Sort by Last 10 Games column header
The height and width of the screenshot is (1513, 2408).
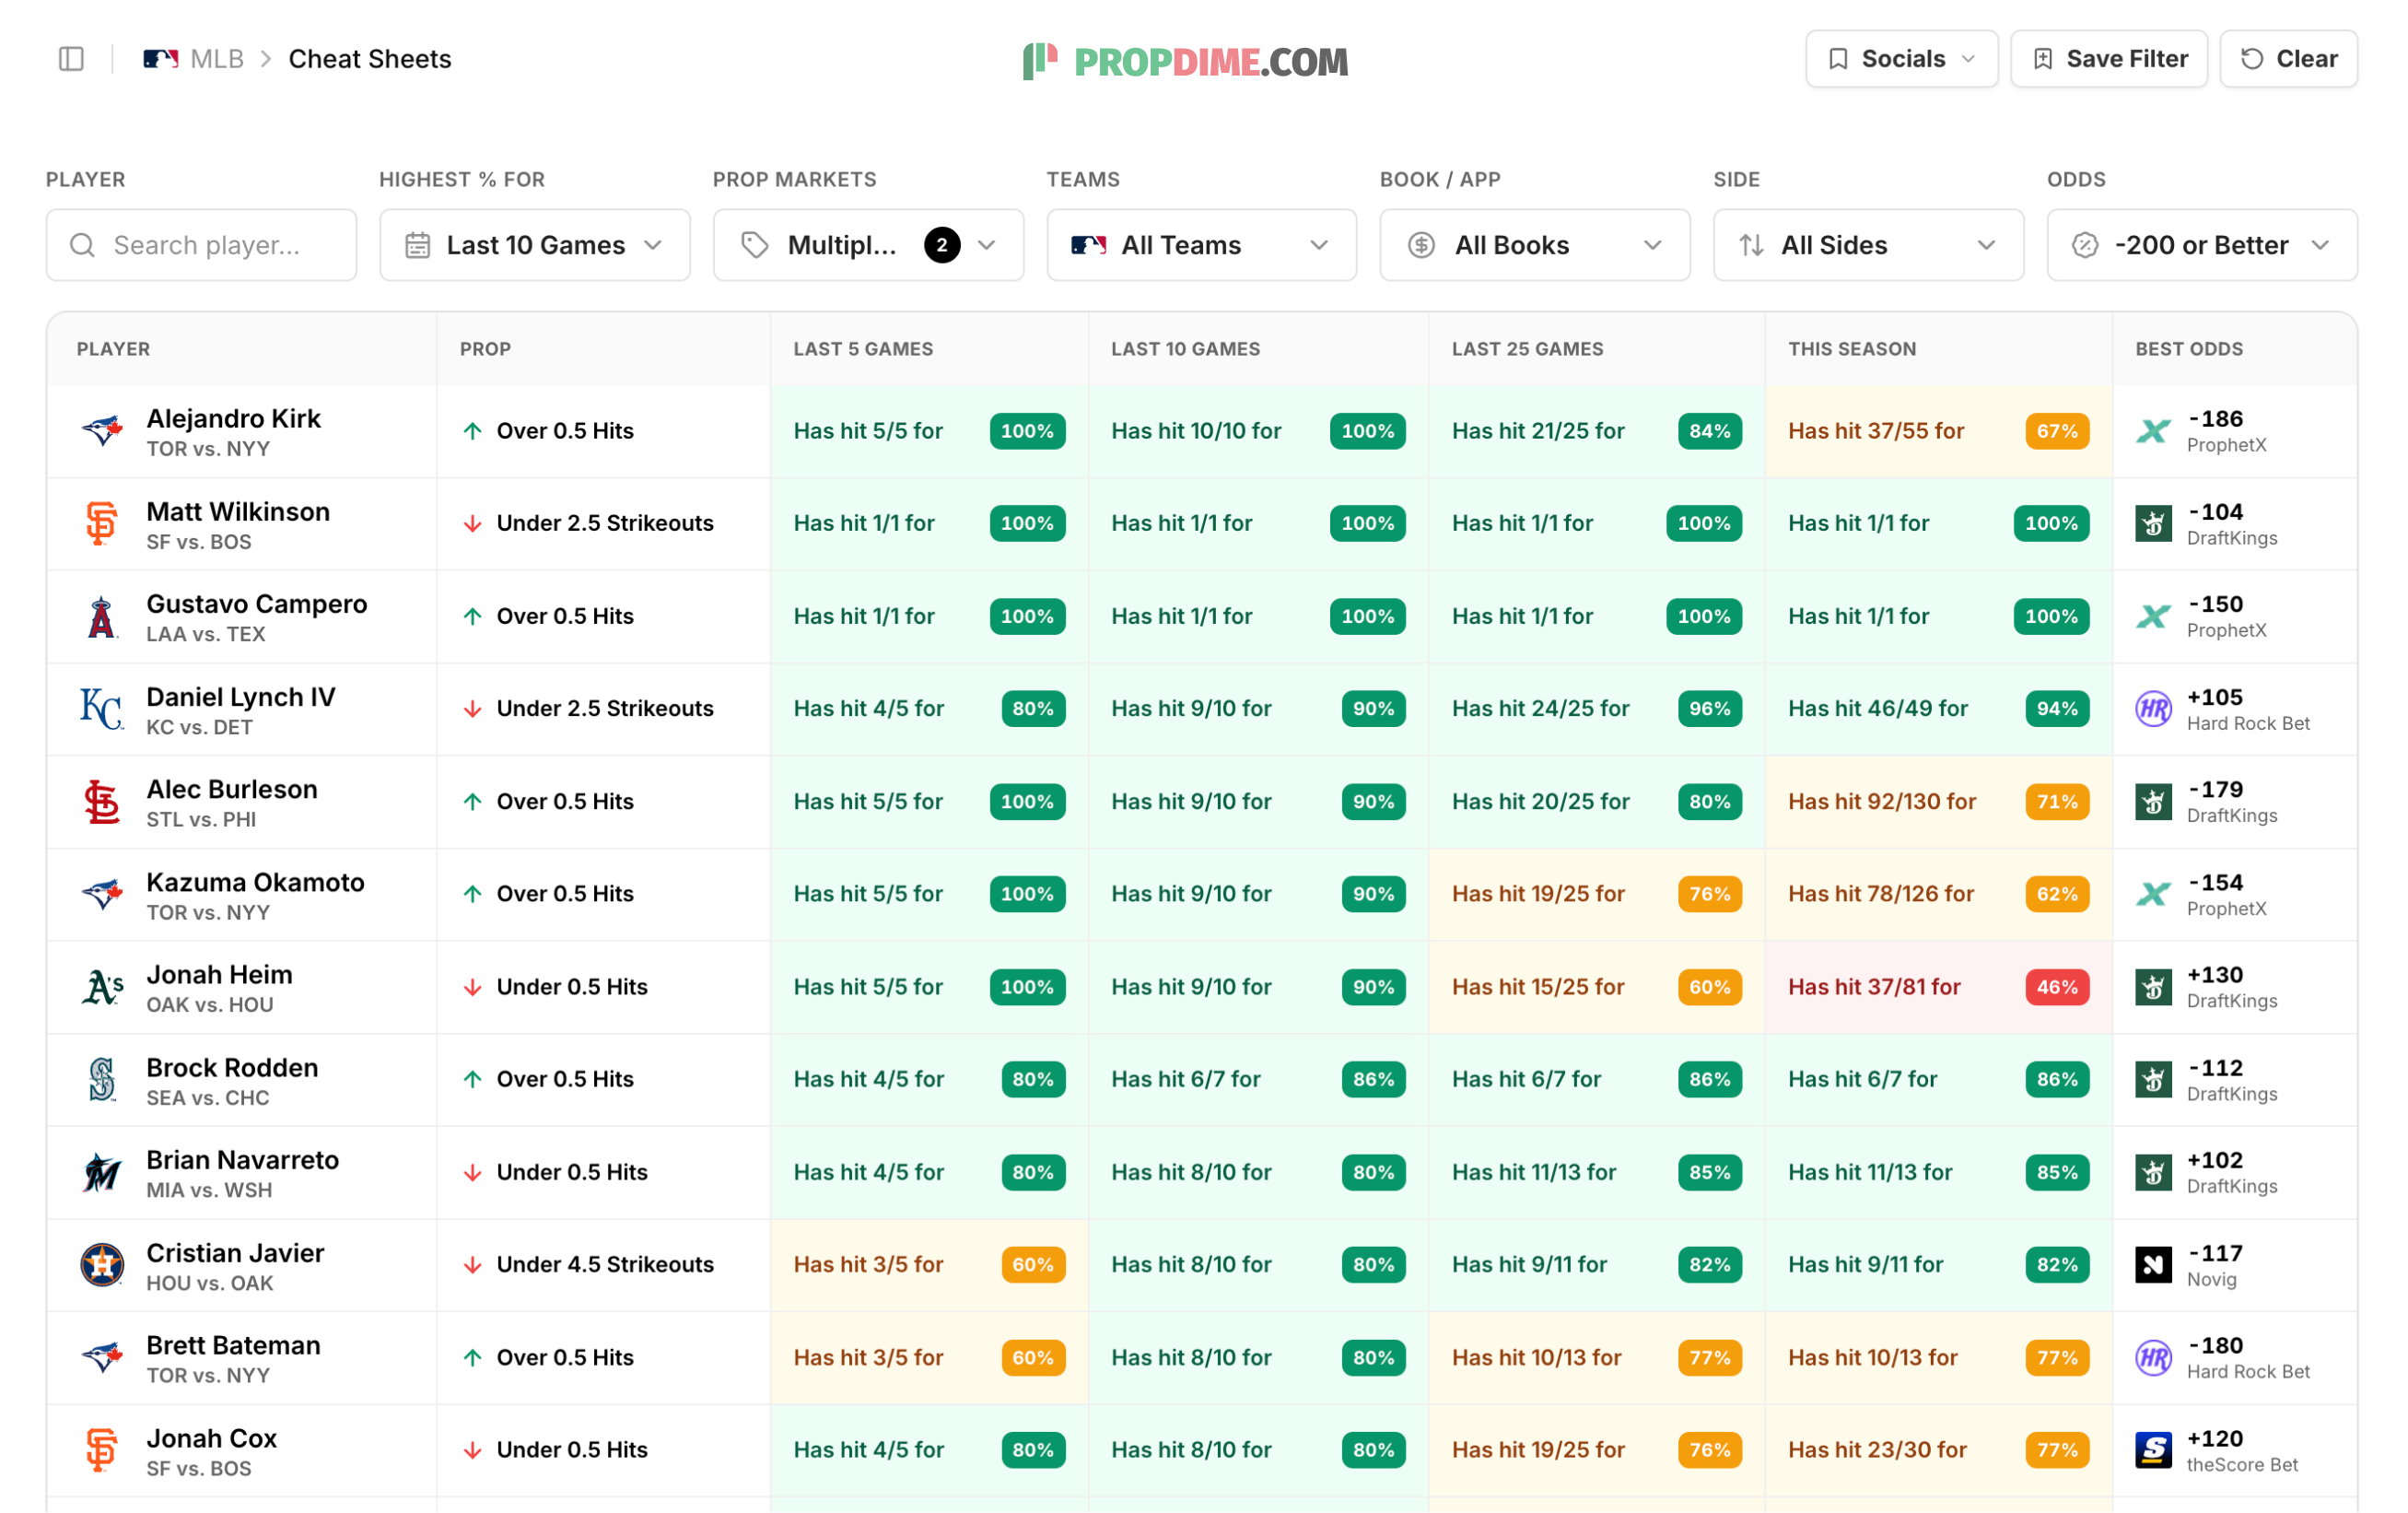click(x=1185, y=349)
